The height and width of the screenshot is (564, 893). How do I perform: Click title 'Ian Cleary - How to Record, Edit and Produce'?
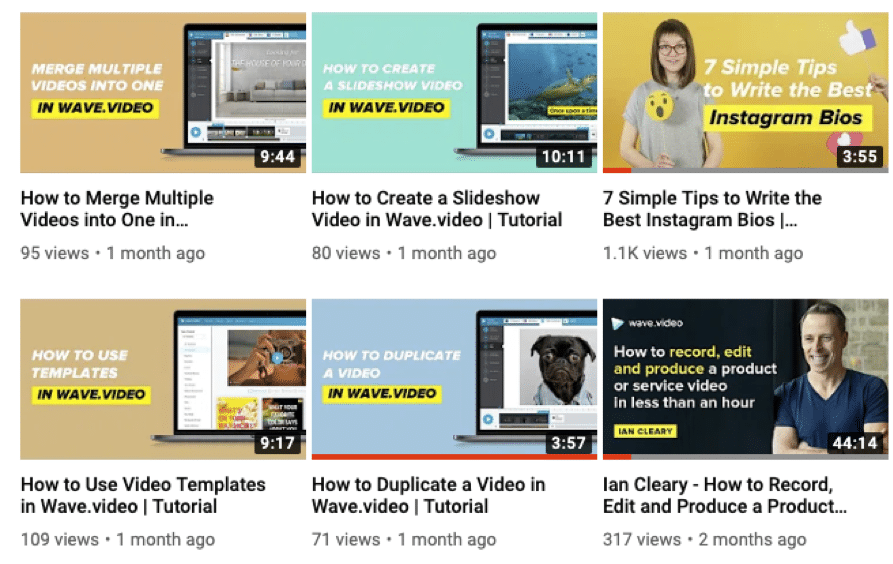[724, 495]
